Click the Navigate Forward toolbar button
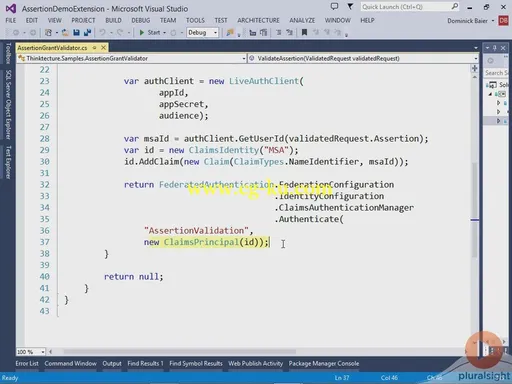 click(33, 33)
